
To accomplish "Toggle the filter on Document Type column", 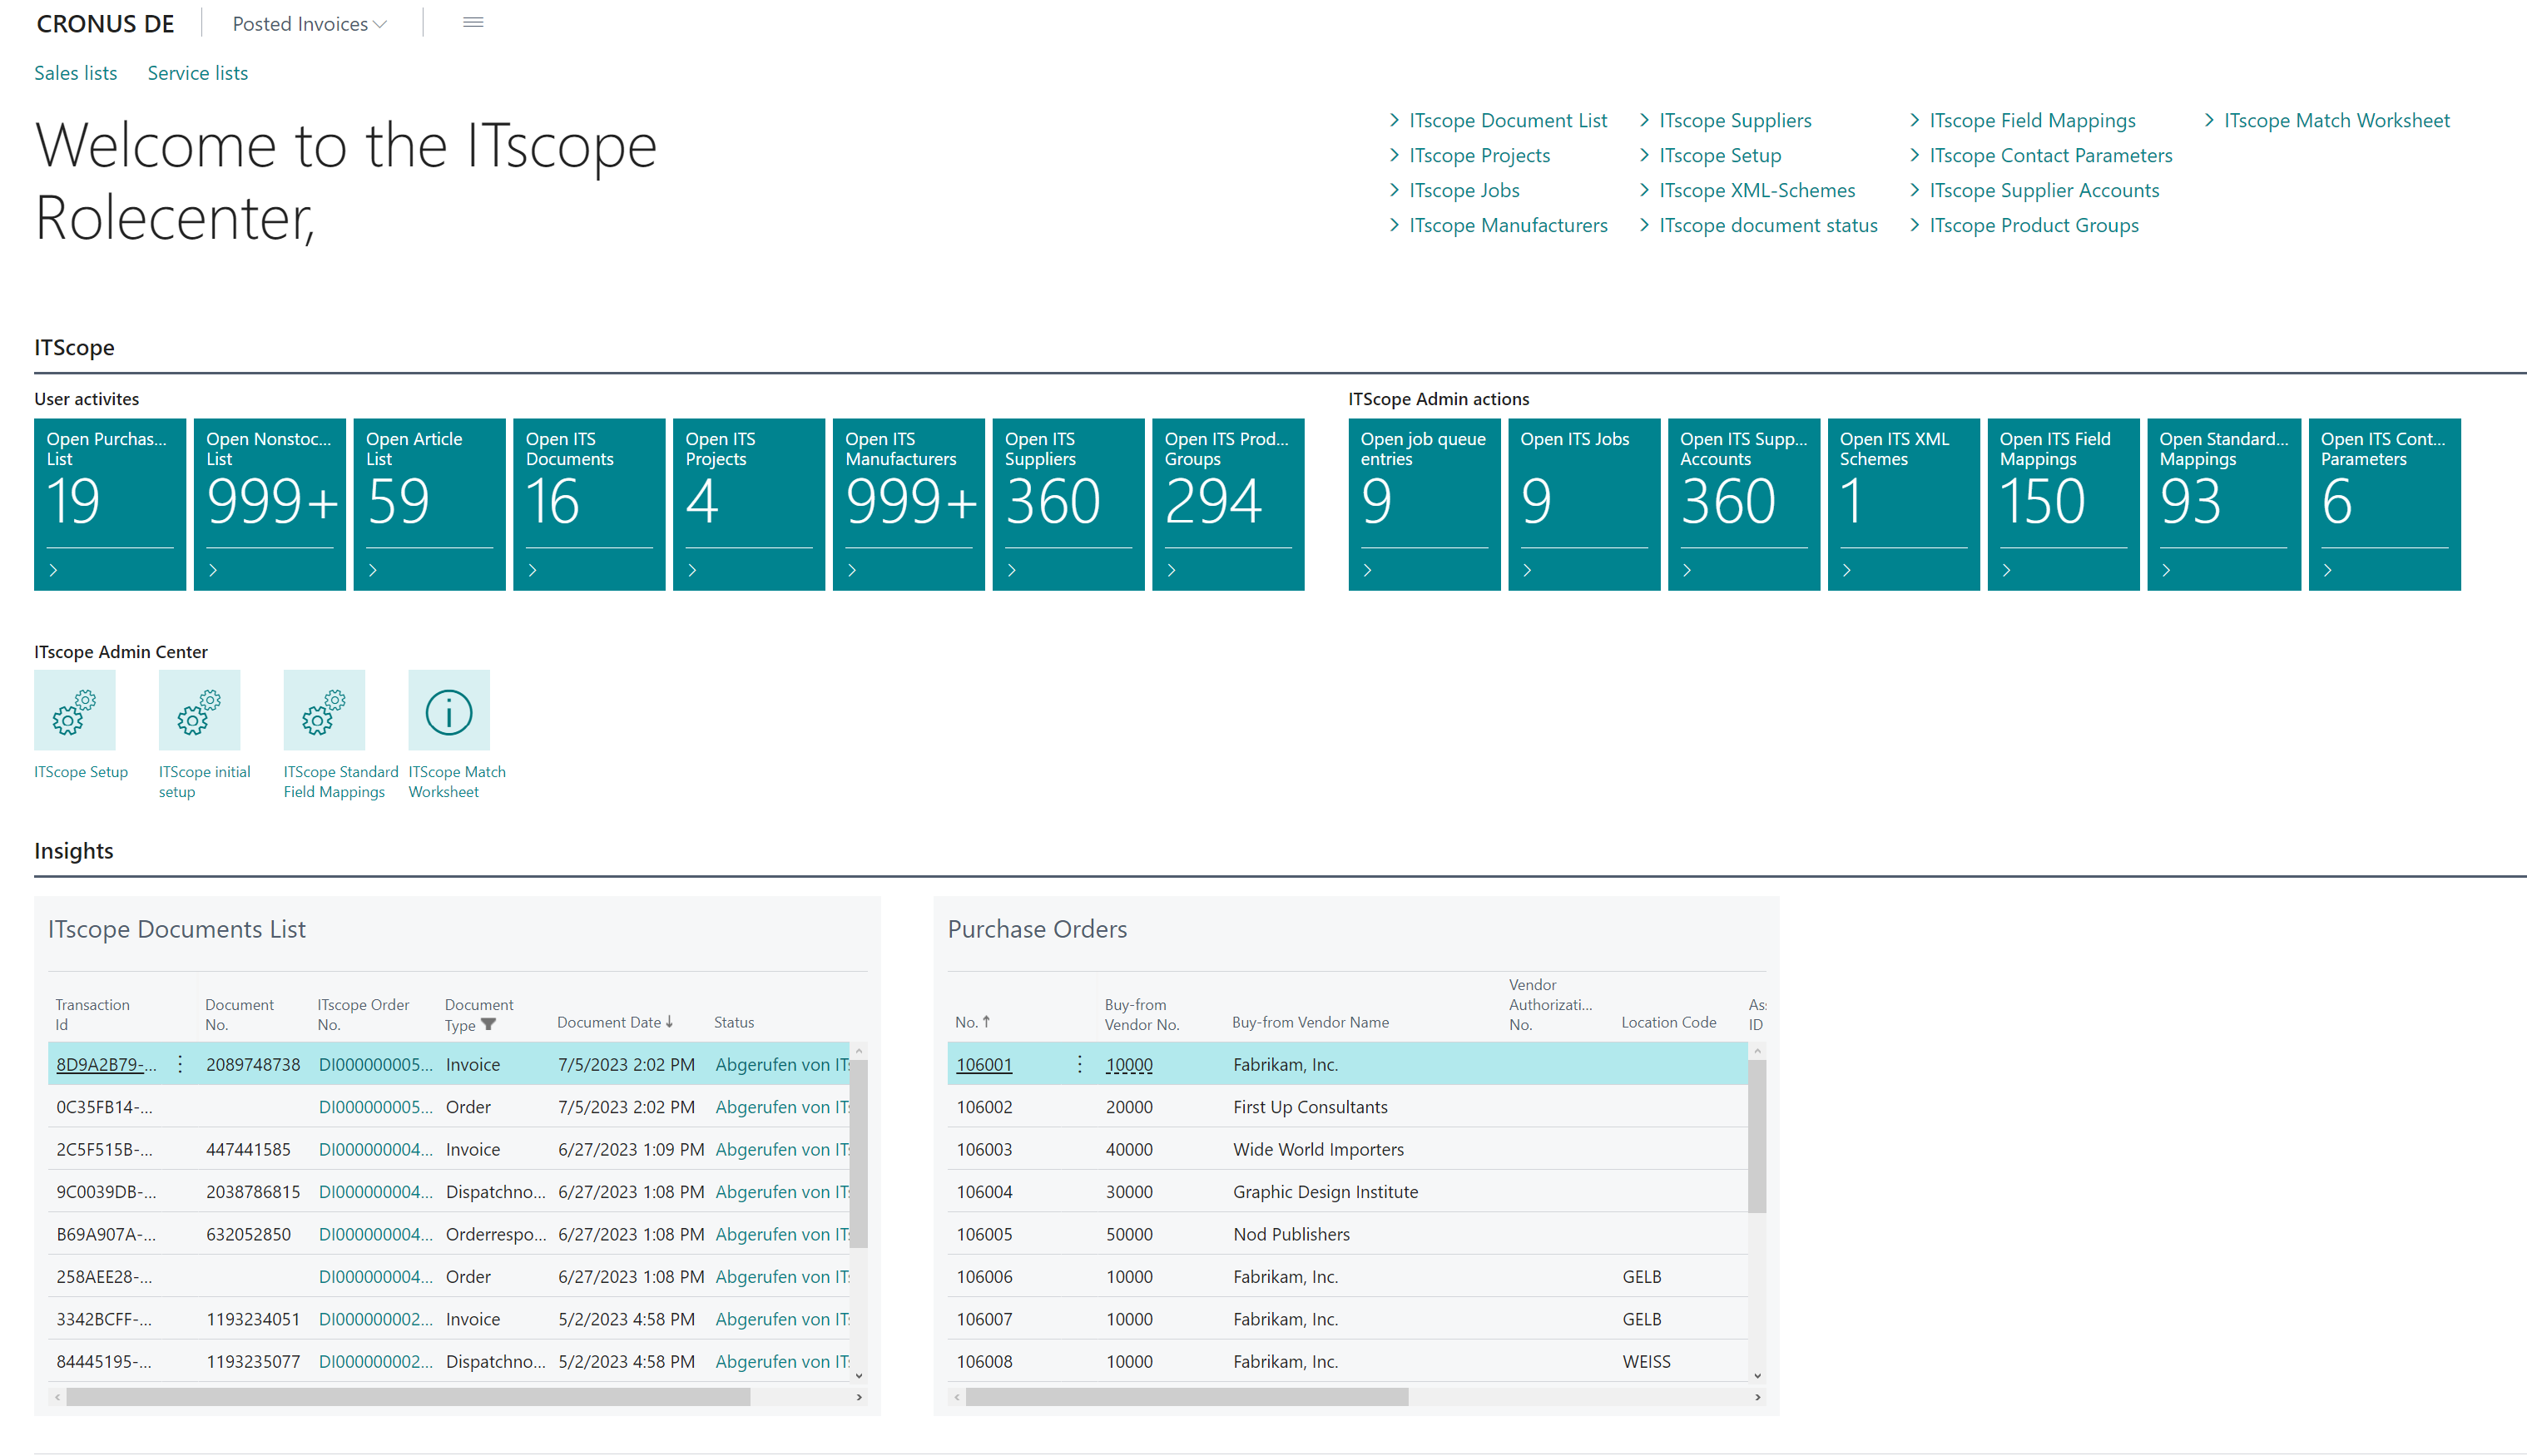I will (x=489, y=1025).
